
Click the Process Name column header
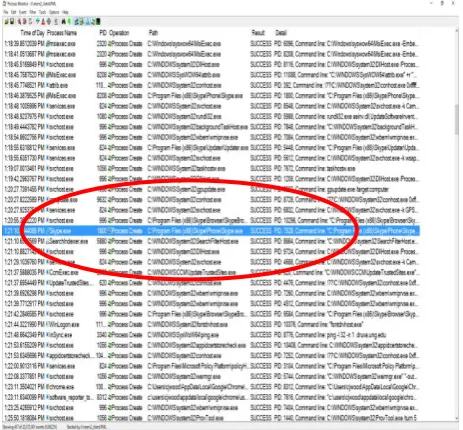tap(62, 33)
